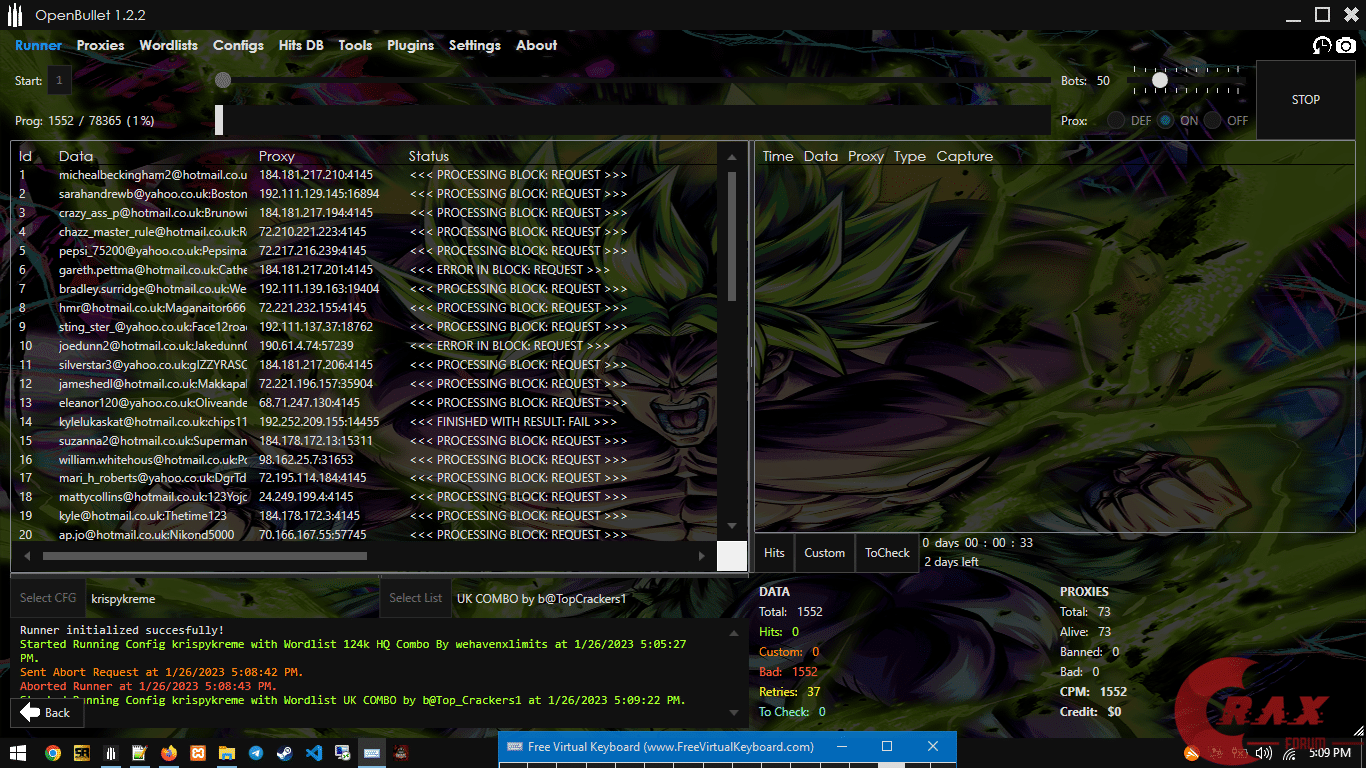The height and width of the screenshot is (768, 1366).
Task: Open the Runner tab
Action: point(38,45)
